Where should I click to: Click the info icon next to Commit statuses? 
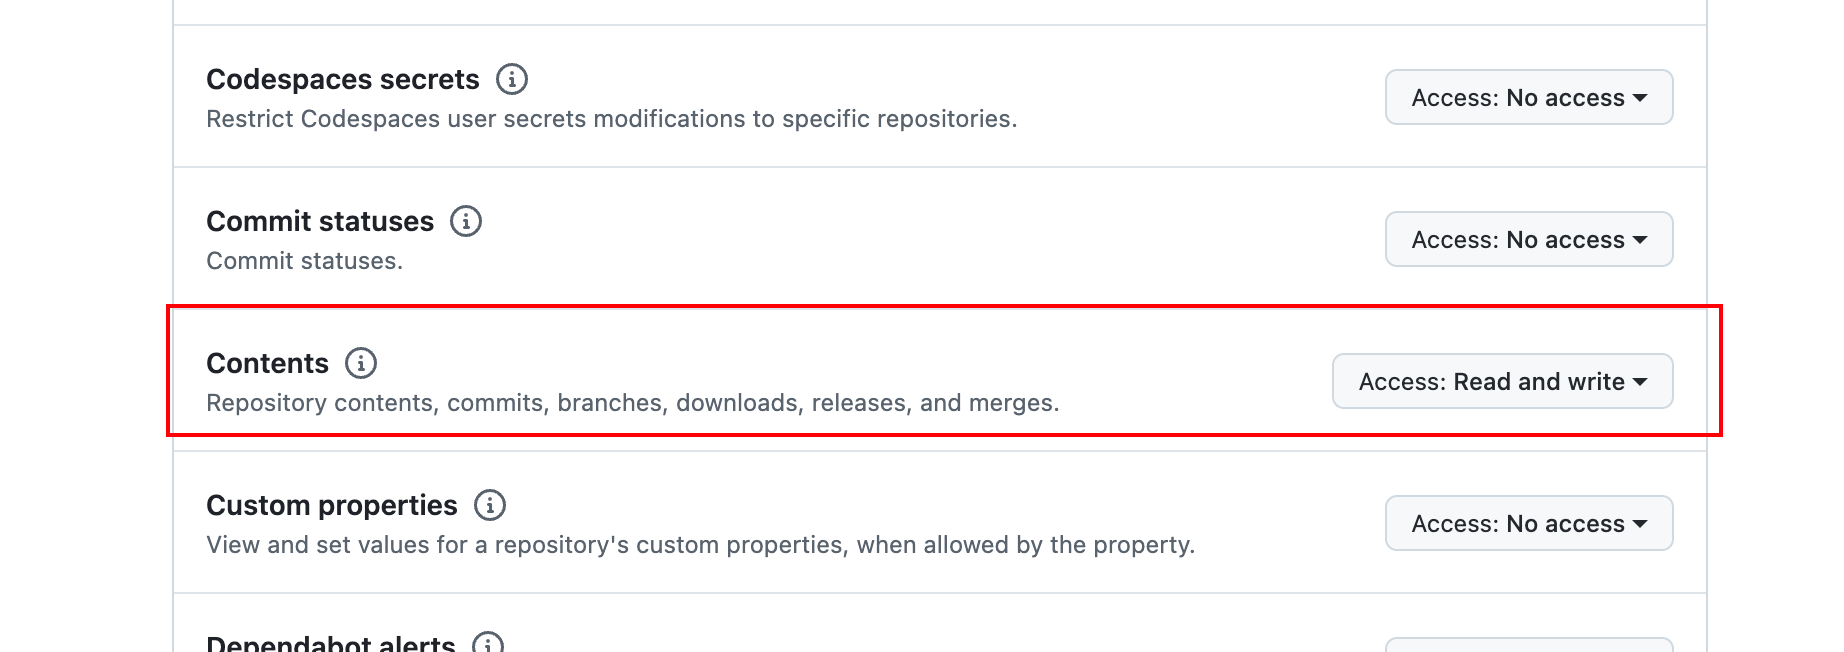tap(466, 221)
